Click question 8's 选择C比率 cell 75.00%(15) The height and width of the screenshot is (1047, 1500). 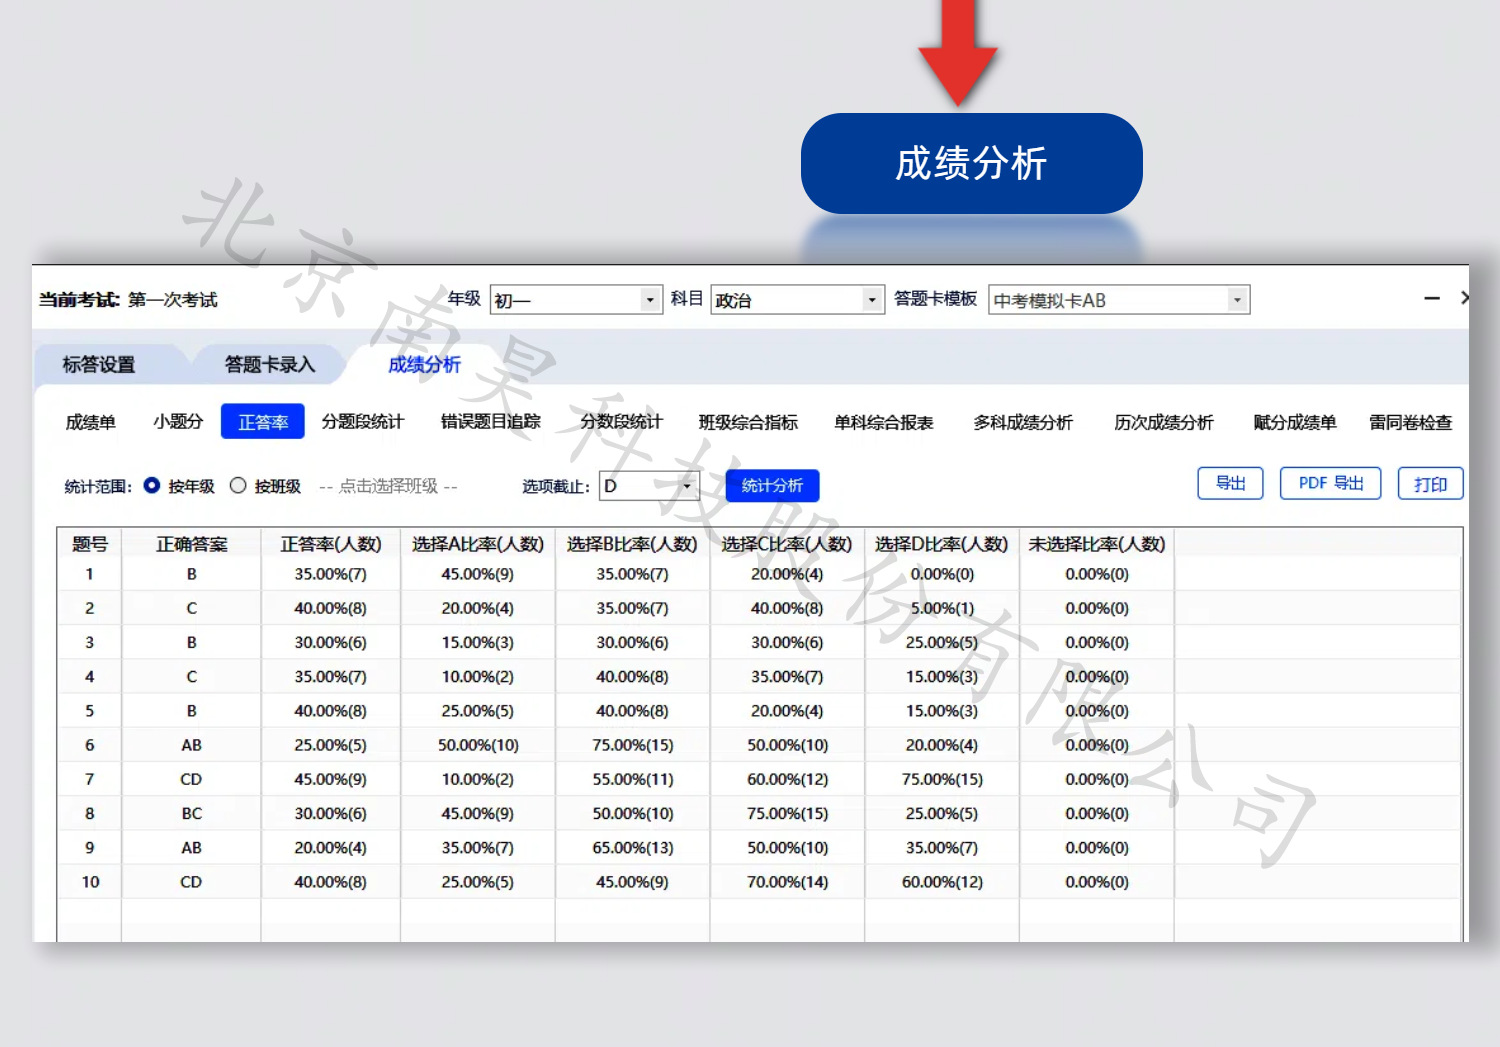click(x=787, y=814)
